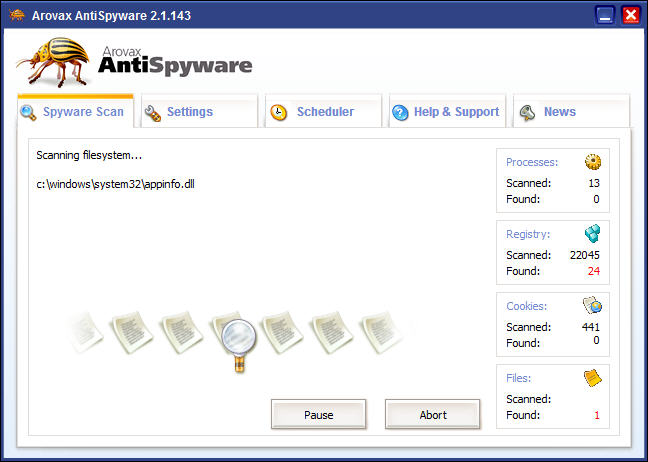
Task: Open the Scheduler tab
Action: [323, 111]
